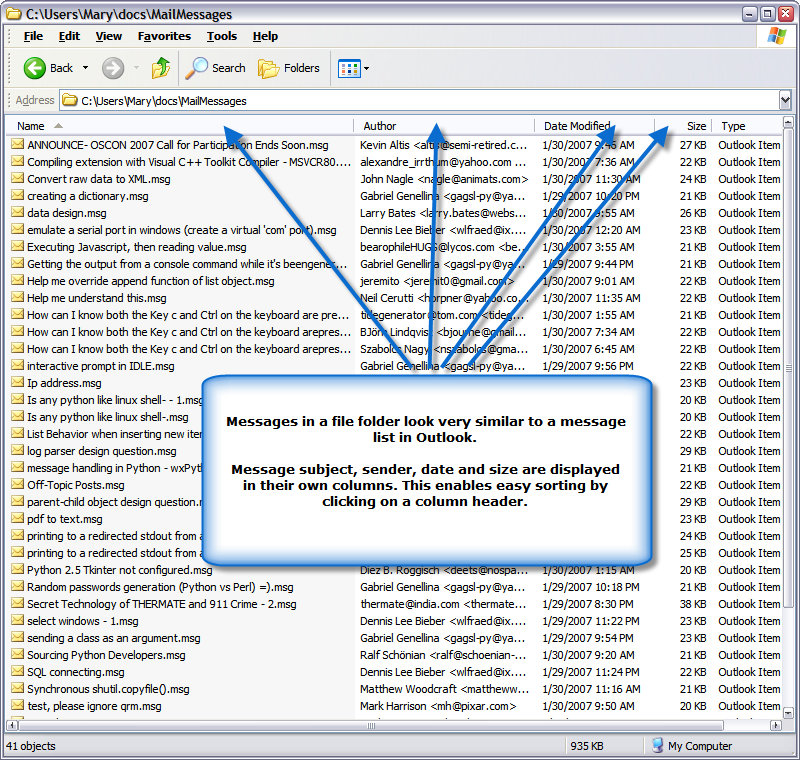This screenshot has width=800, height=760.
Task: Click the 38 KB size cell
Action: pyautogui.click(x=693, y=604)
